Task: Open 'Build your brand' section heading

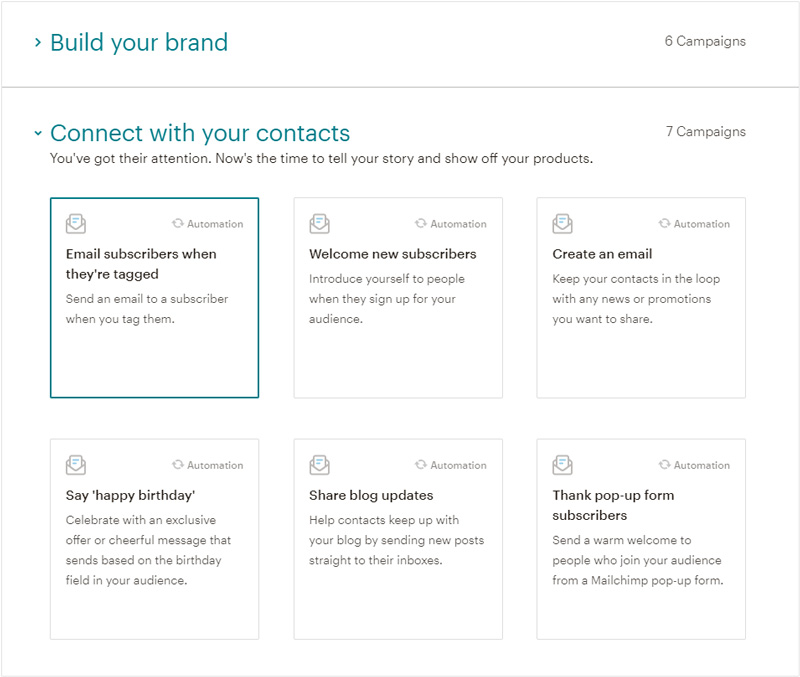Action: pos(139,43)
